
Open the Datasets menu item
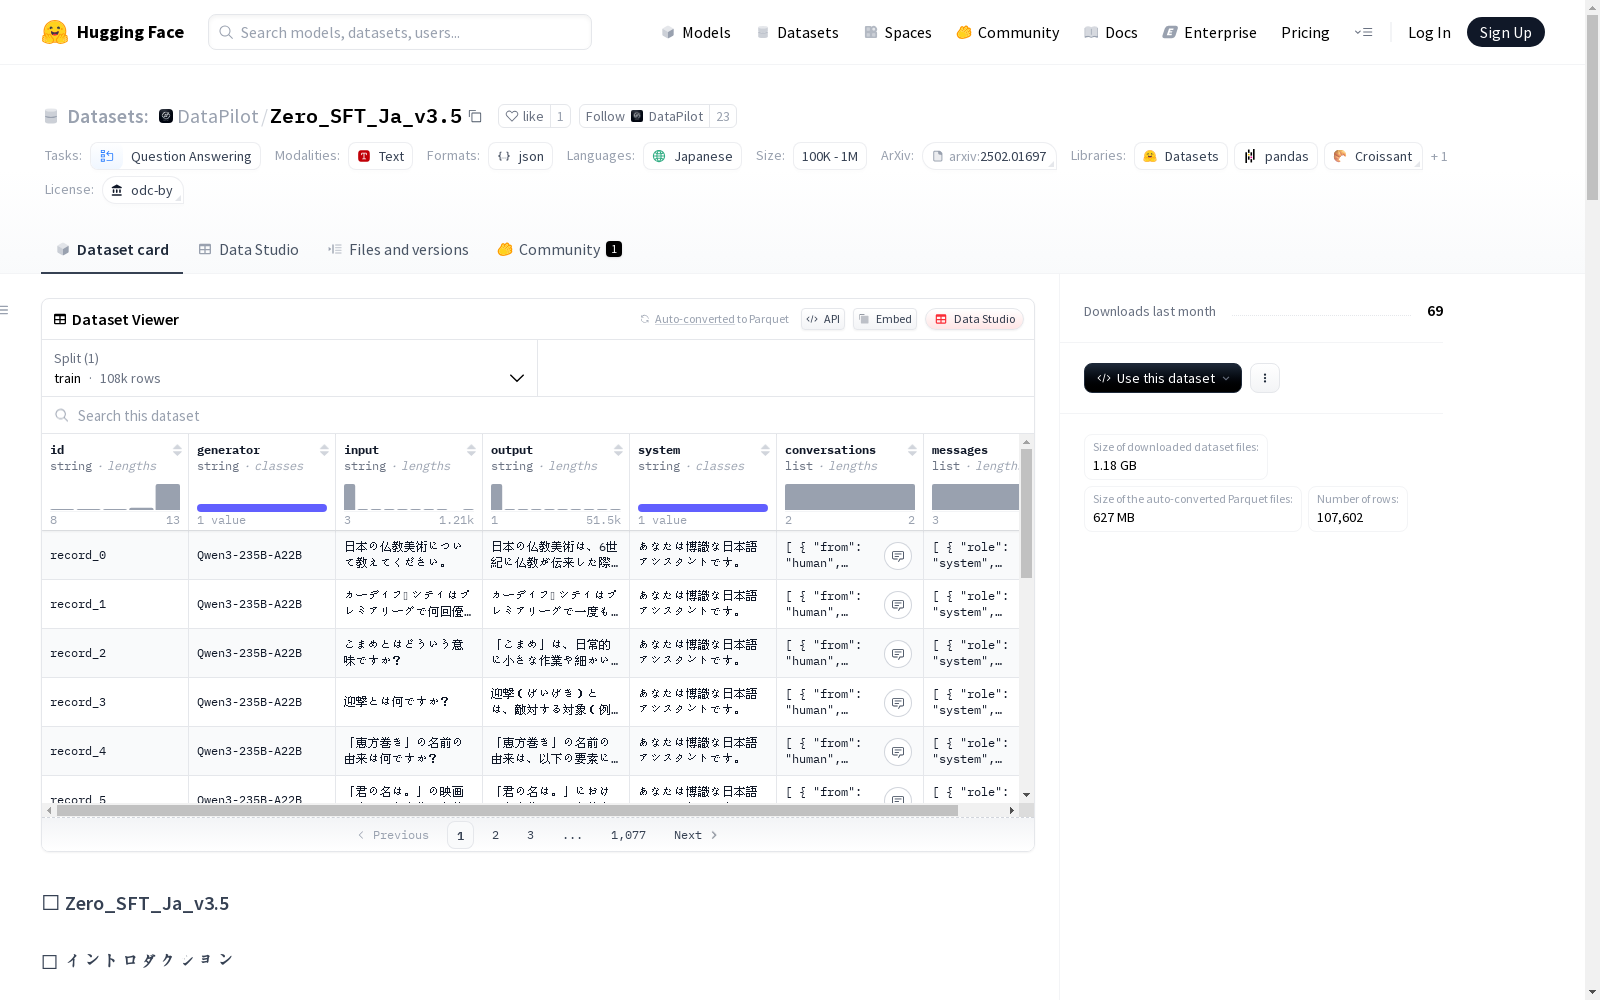click(x=797, y=32)
